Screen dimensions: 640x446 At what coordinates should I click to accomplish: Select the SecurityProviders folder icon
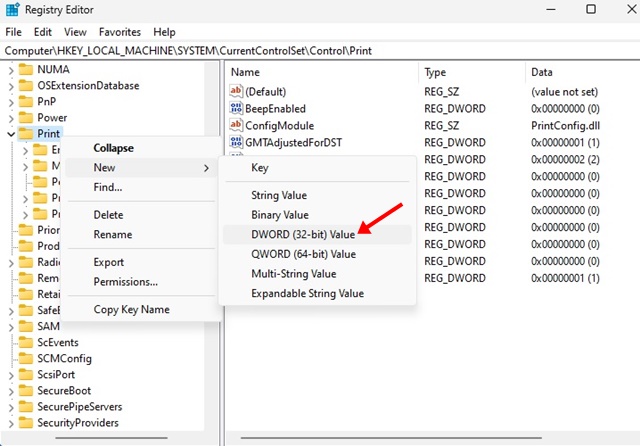26,423
